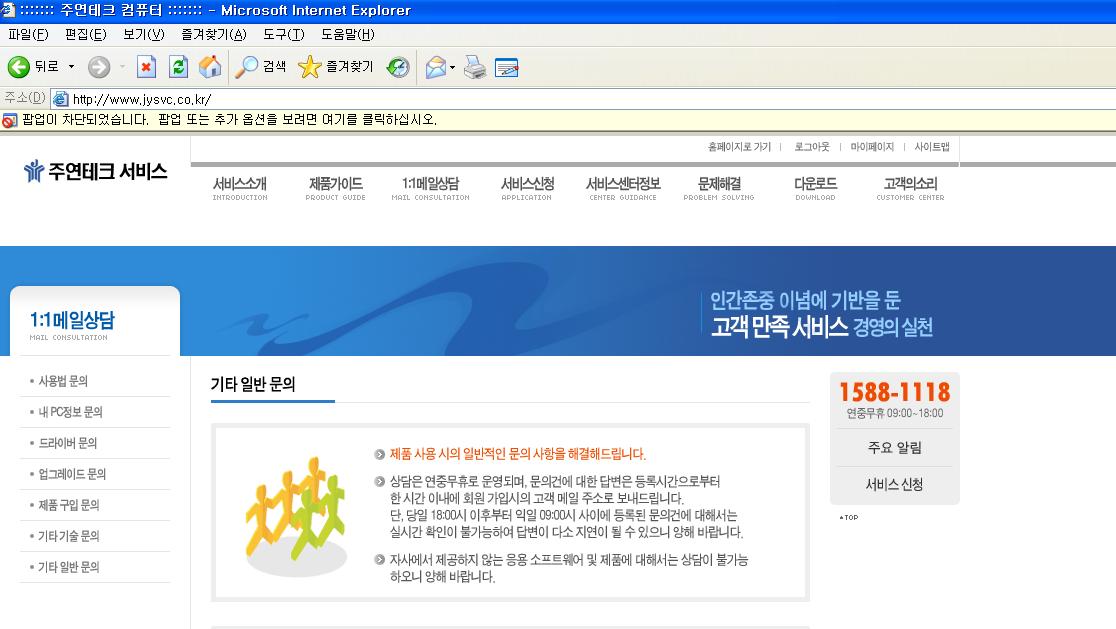Open the 사이트맵 link
The width and height of the screenshot is (1116, 629).
coord(932,147)
